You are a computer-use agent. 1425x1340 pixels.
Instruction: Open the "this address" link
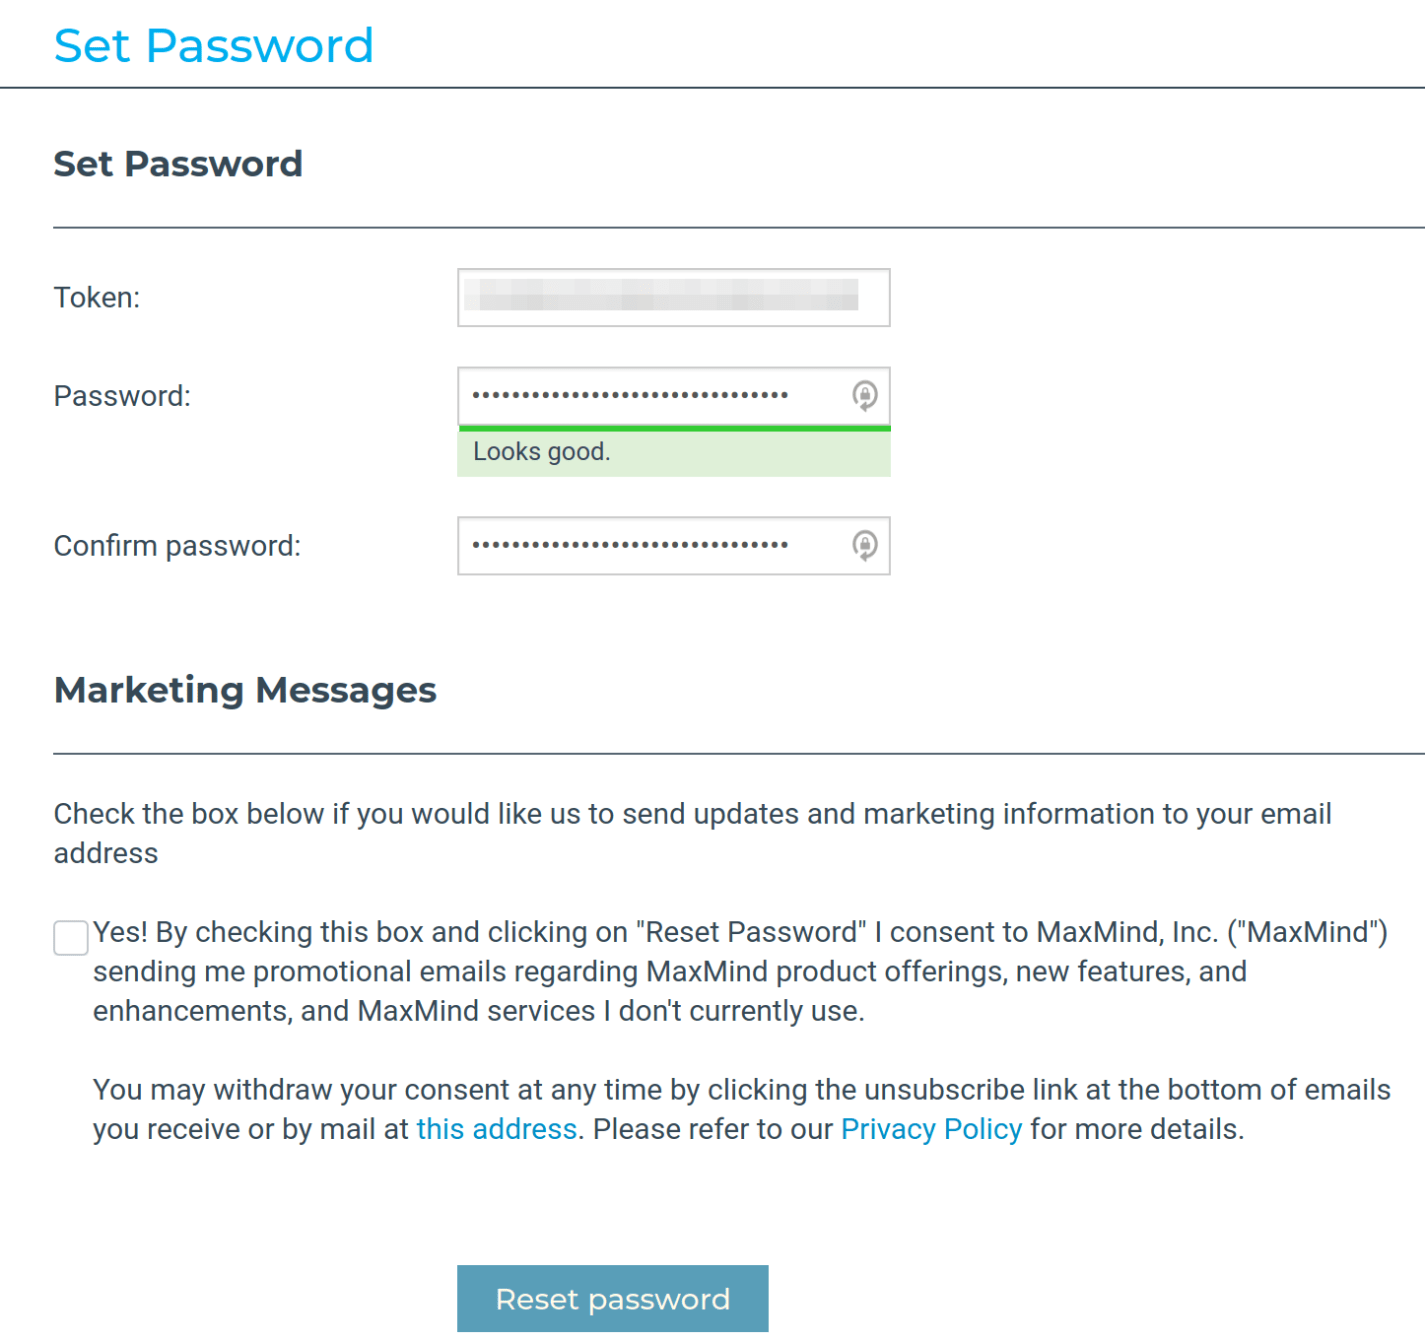(x=496, y=1129)
